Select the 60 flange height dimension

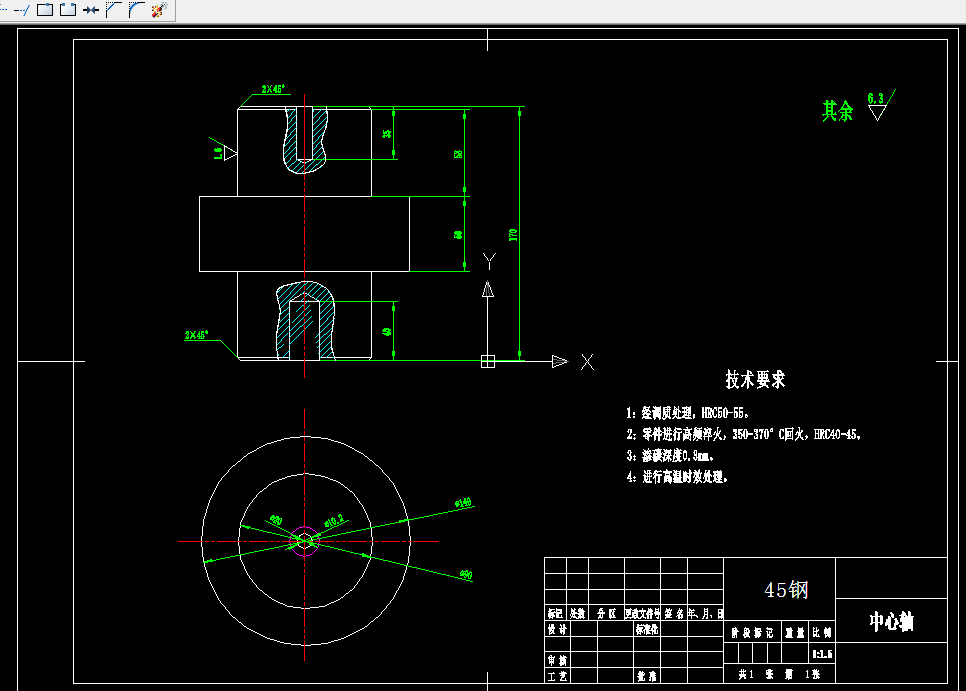tap(458, 235)
